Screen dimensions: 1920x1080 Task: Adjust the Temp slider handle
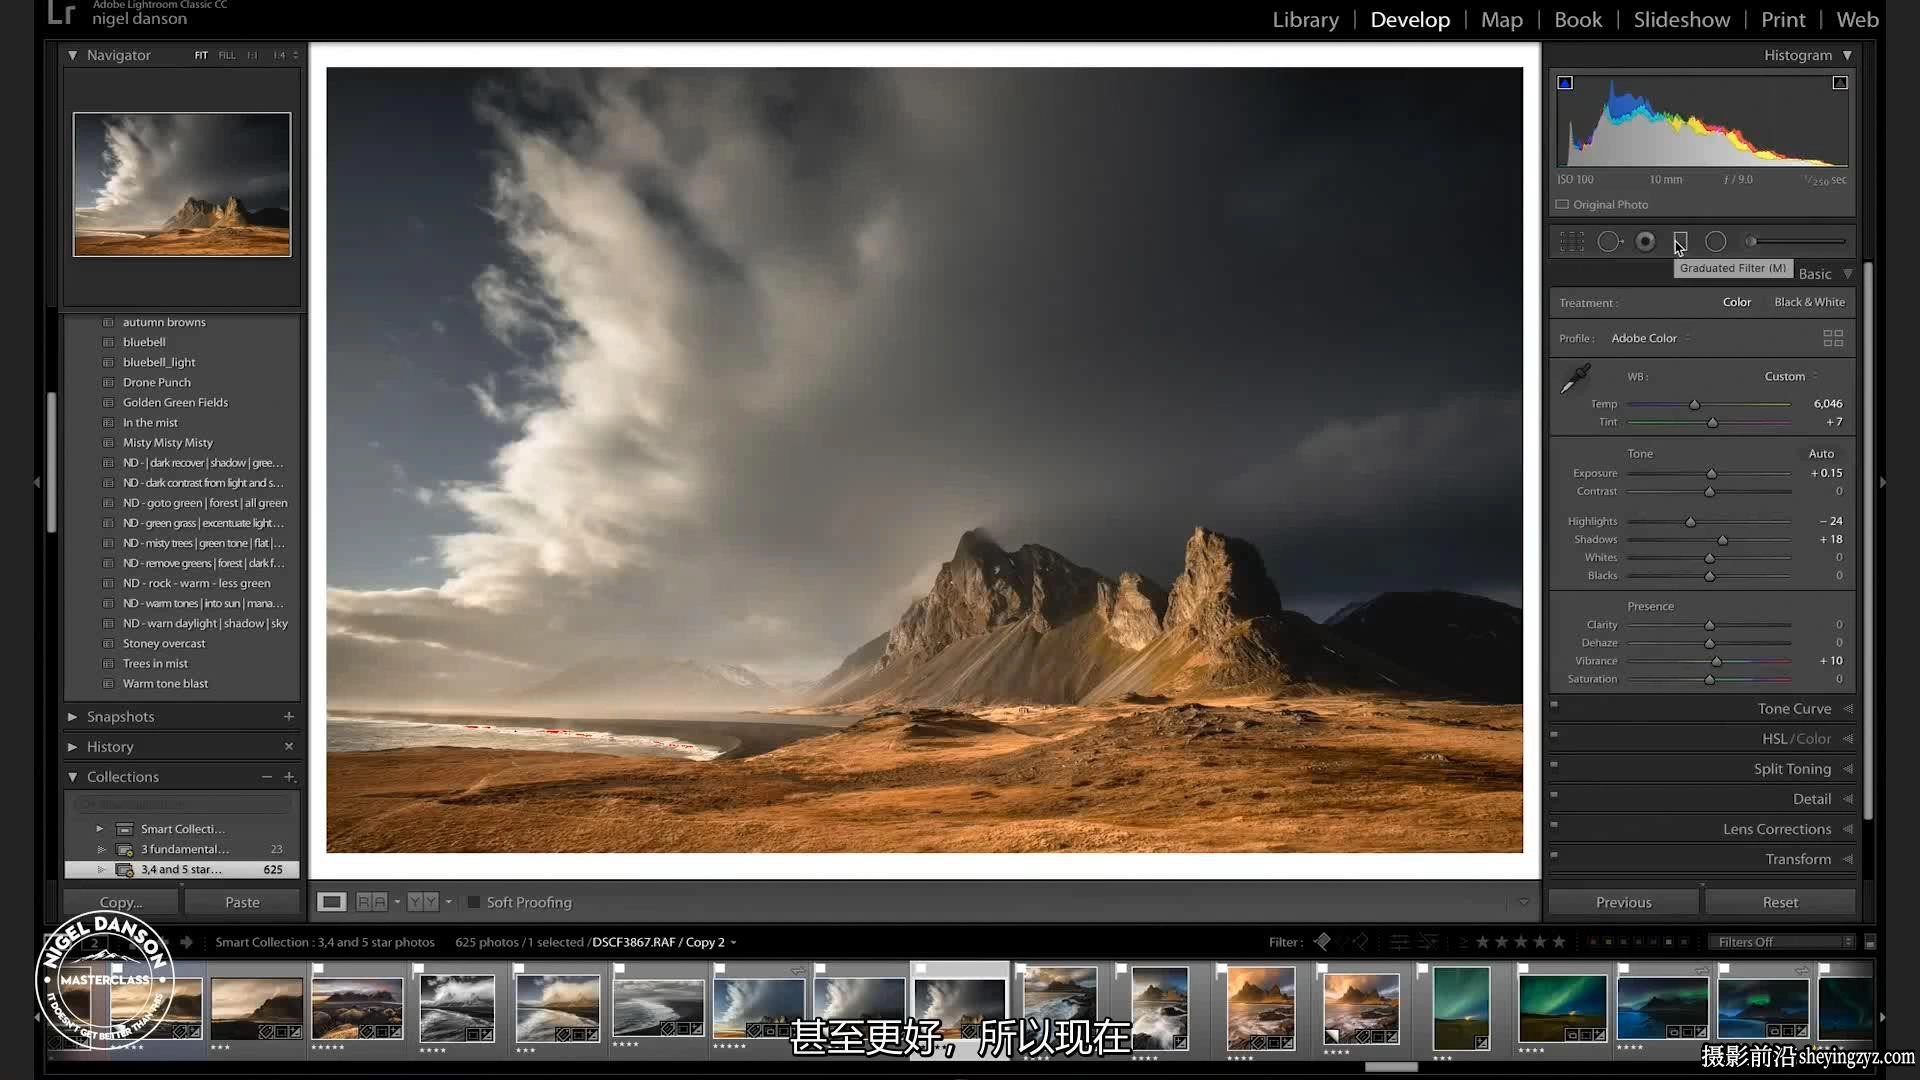click(x=1694, y=405)
